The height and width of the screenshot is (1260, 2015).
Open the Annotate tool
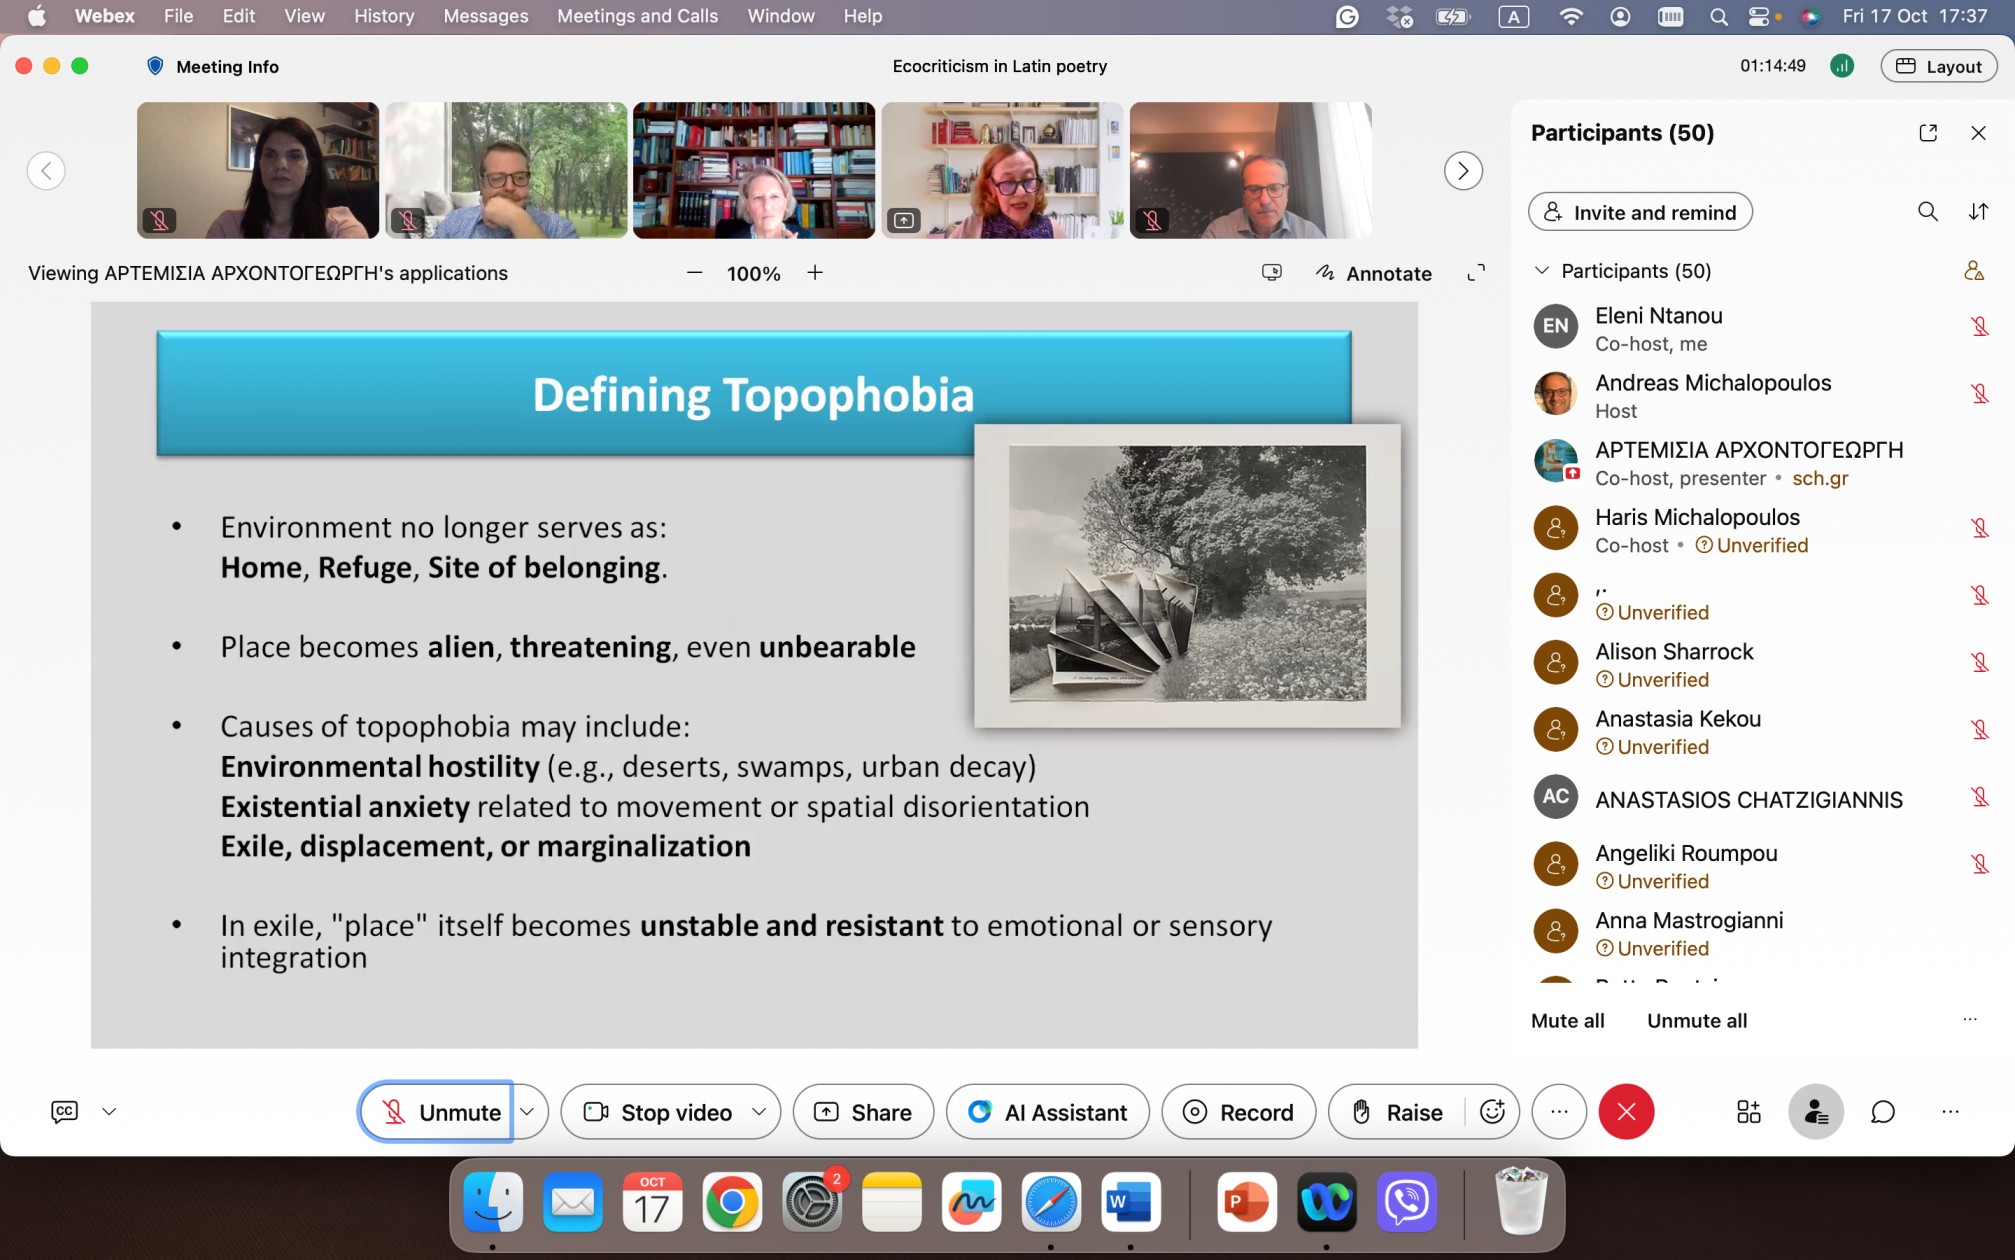[x=1374, y=273]
